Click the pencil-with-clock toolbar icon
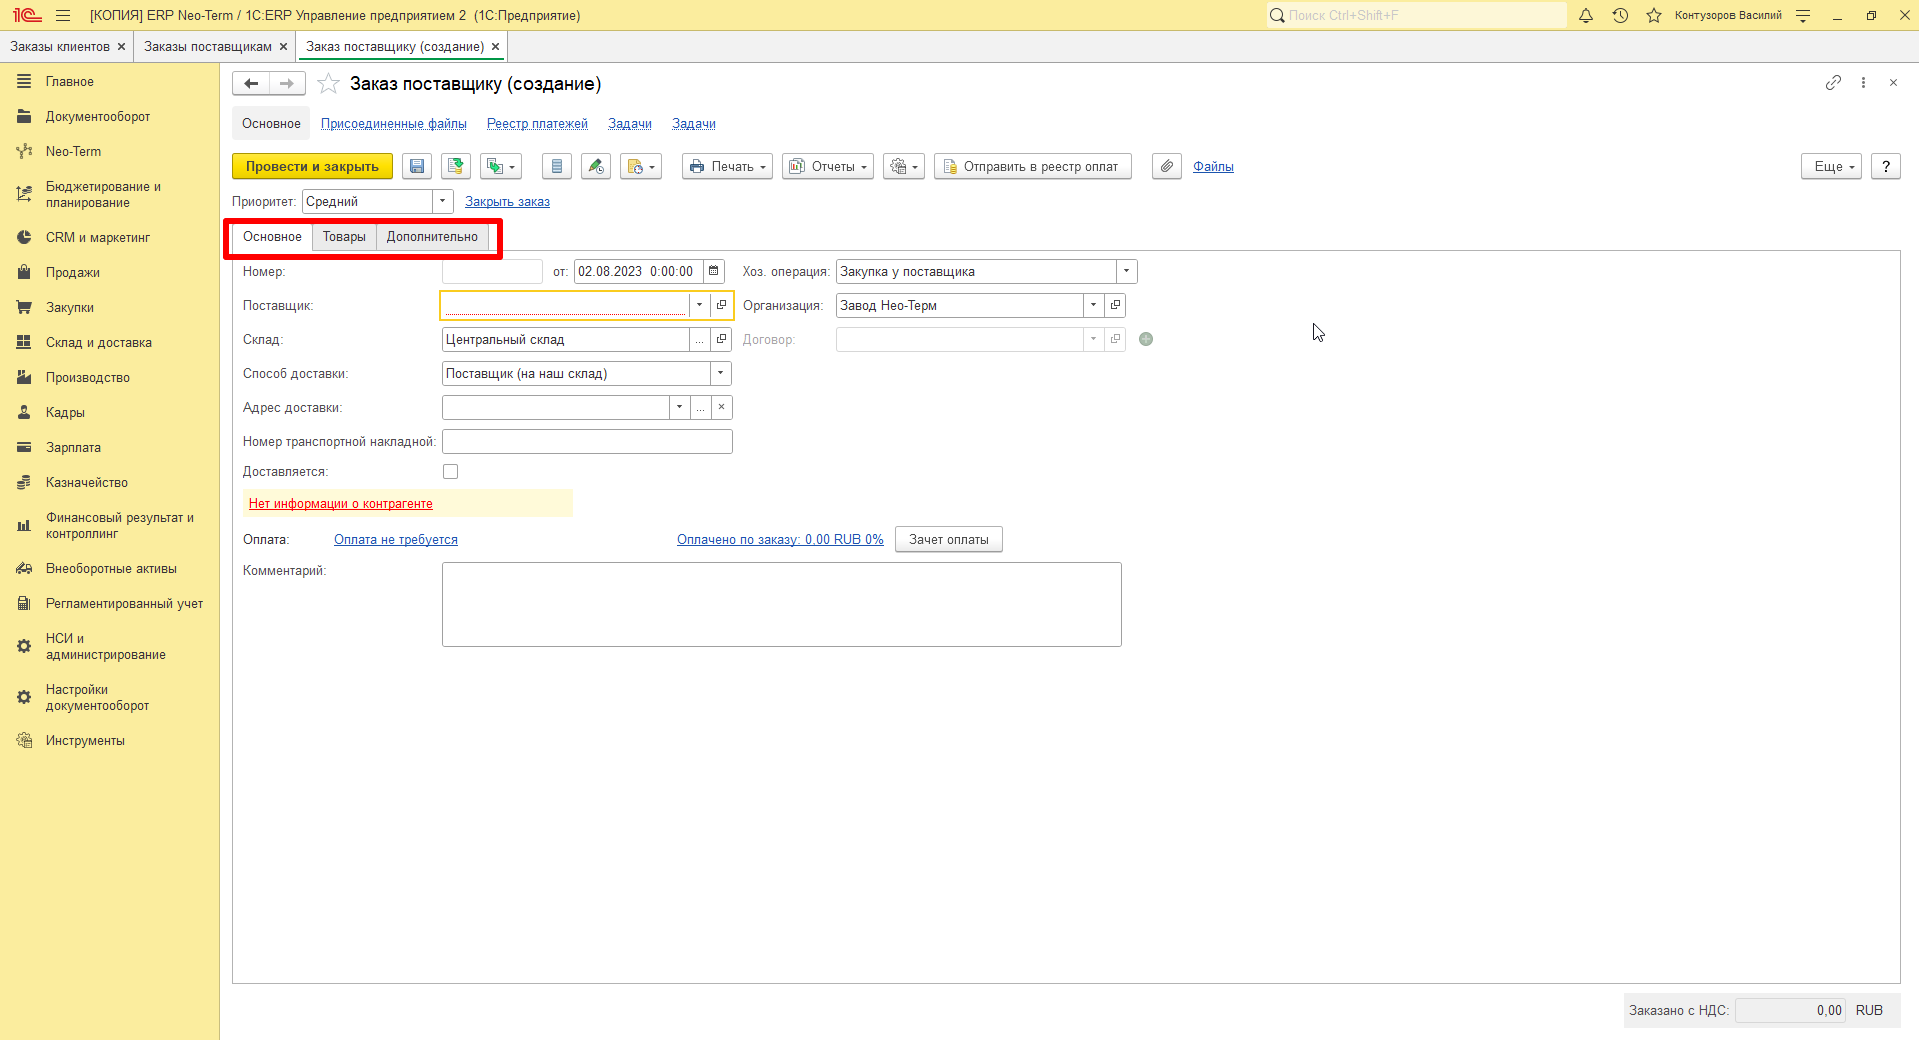Viewport: 1919px width, 1040px height. (x=596, y=167)
